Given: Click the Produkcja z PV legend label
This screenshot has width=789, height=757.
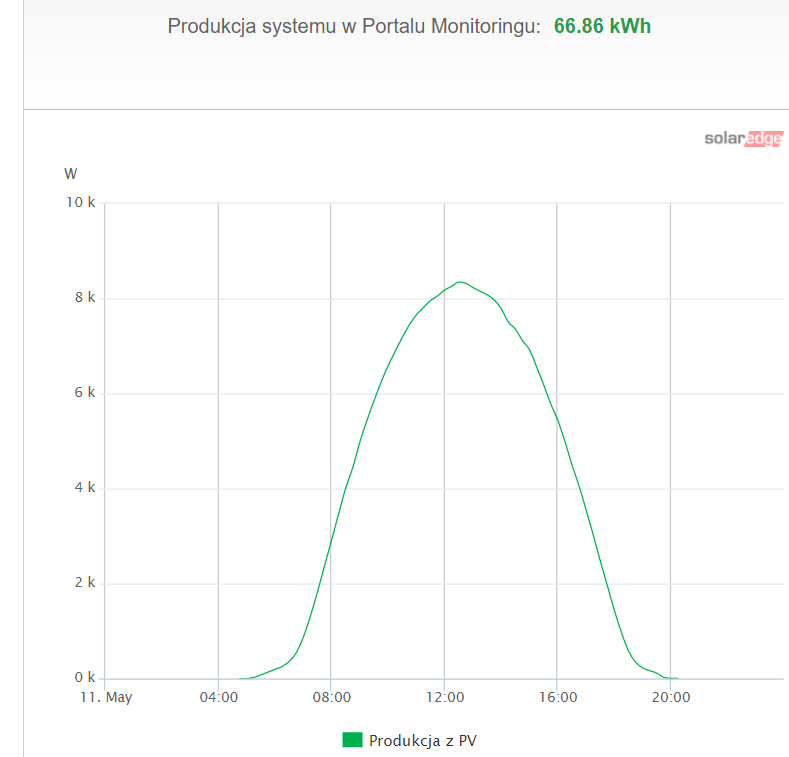Looking at the screenshot, I should pos(423,740).
